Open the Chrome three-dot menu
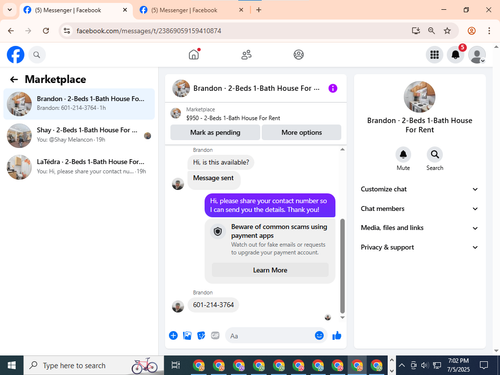500x375 pixels. click(x=489, y=31)
